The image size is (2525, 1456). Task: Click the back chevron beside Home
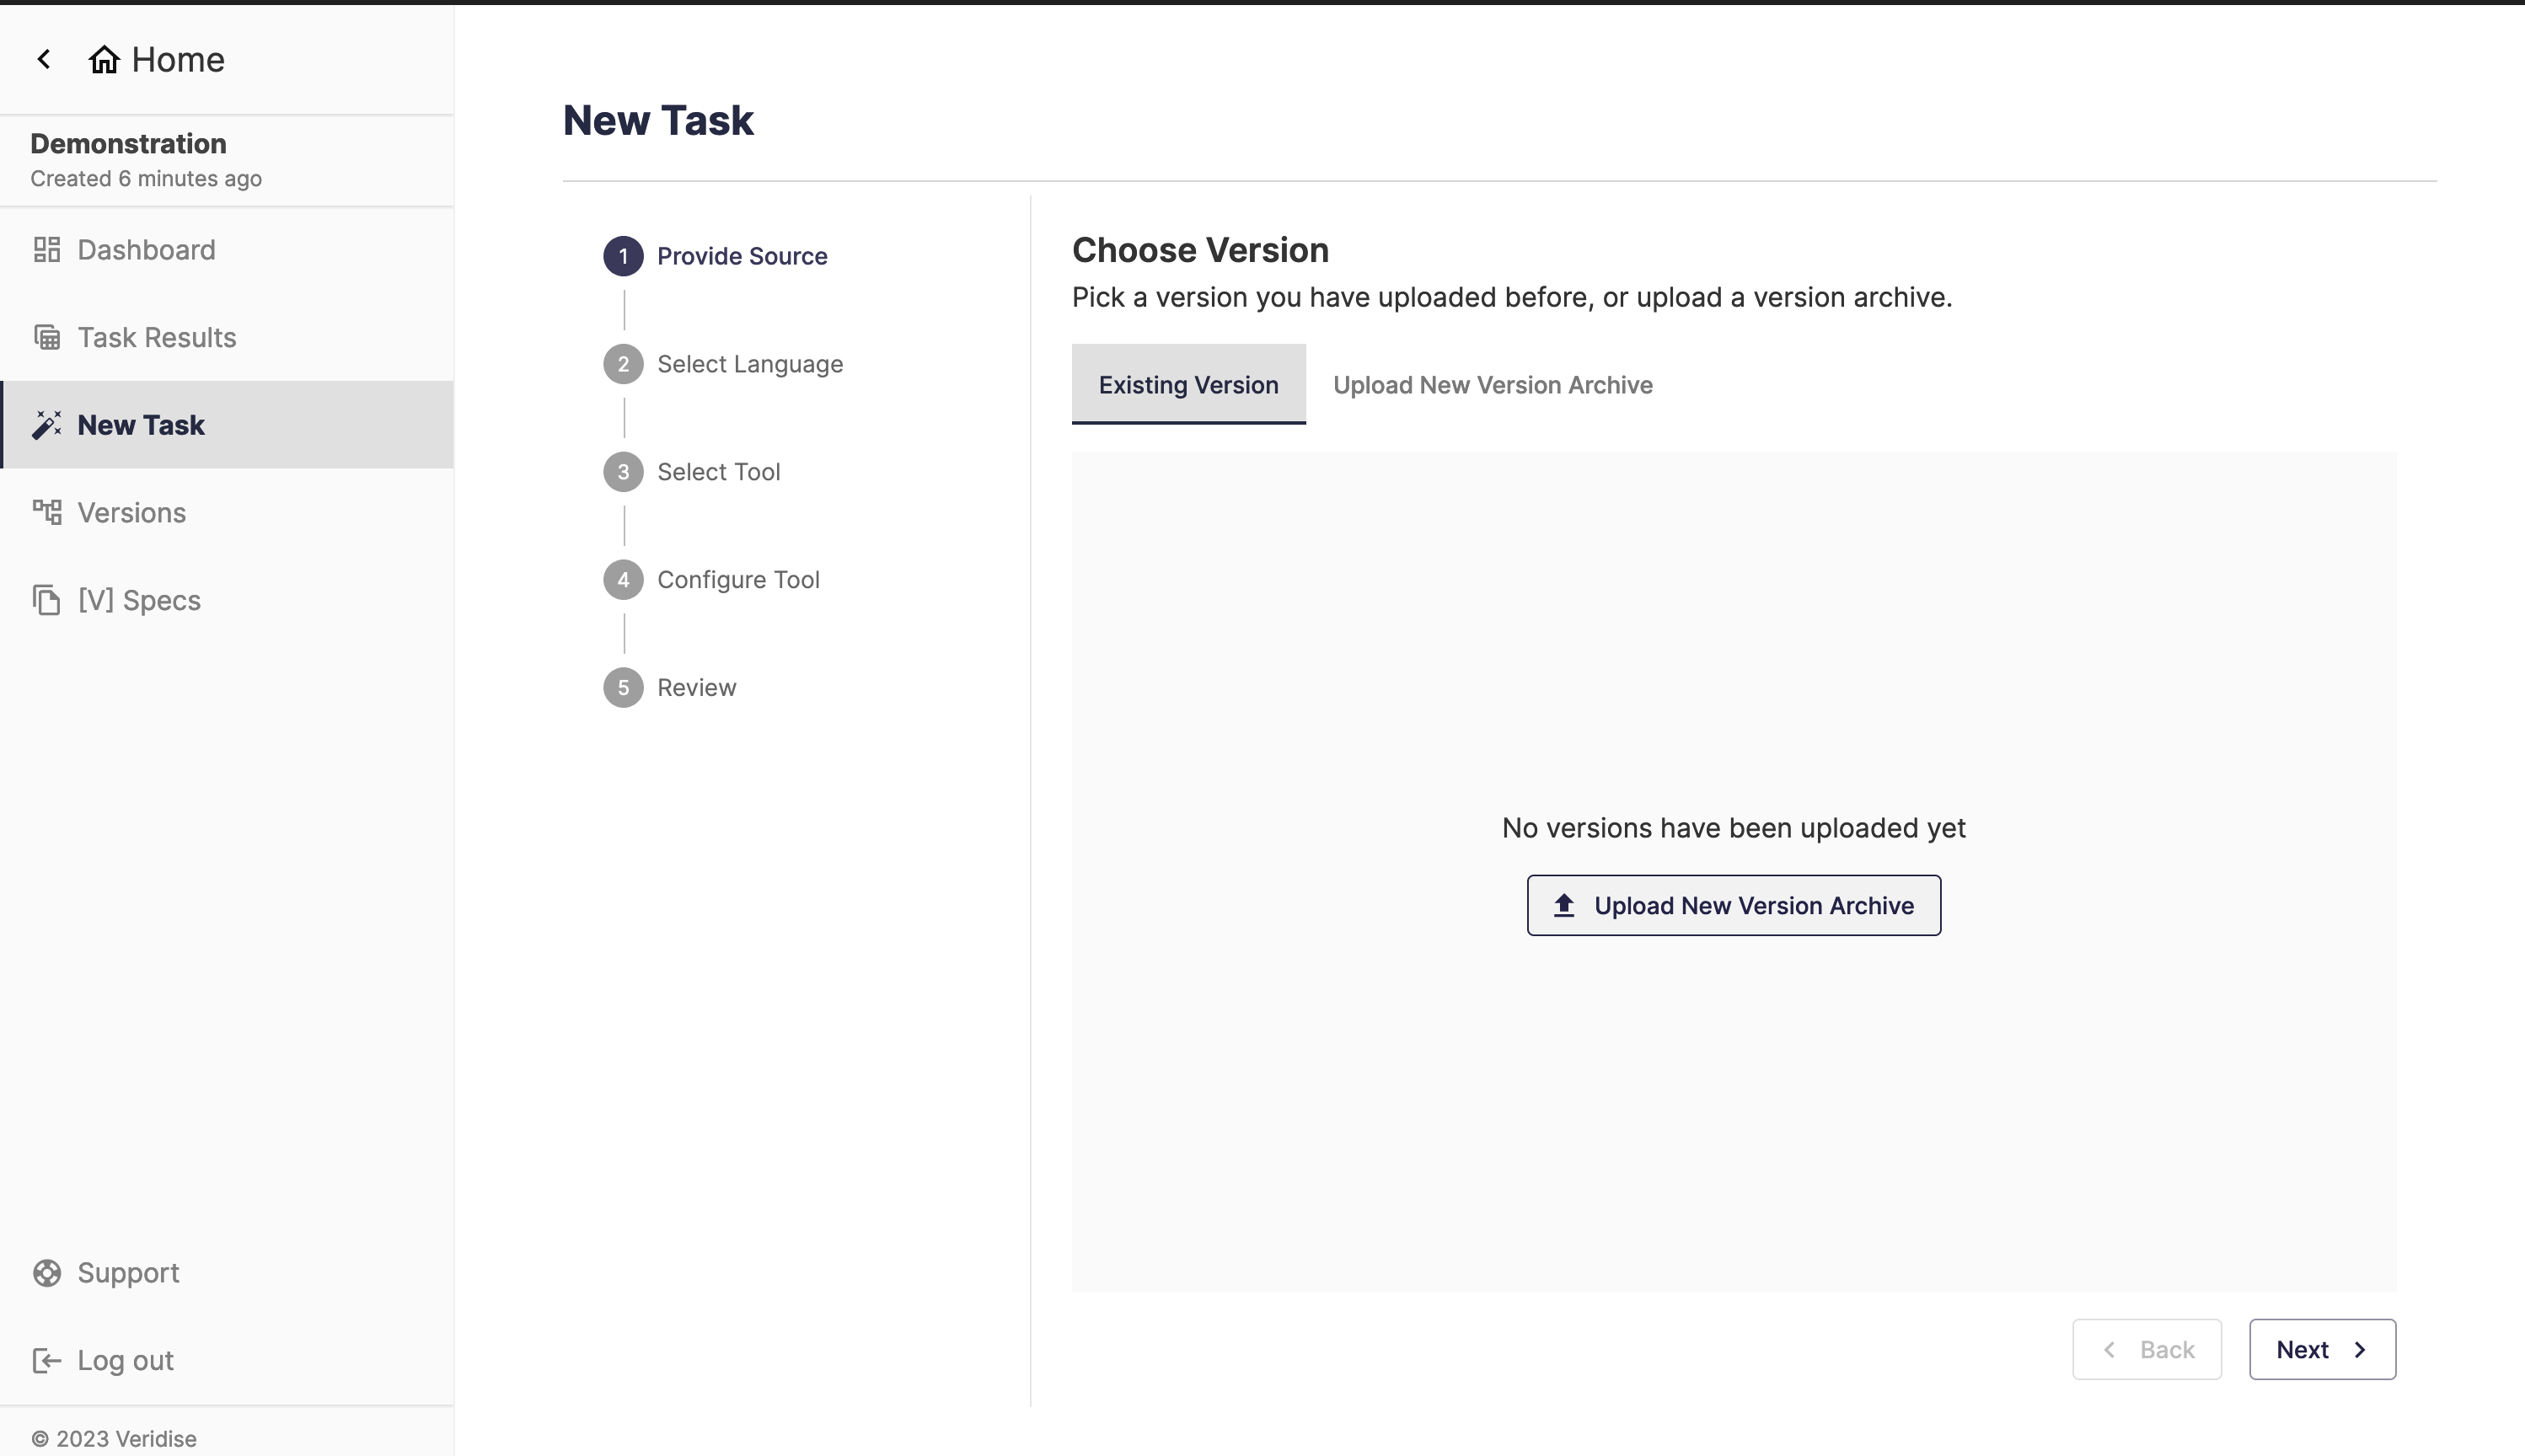pyautogui.click(x=44, y=59)
